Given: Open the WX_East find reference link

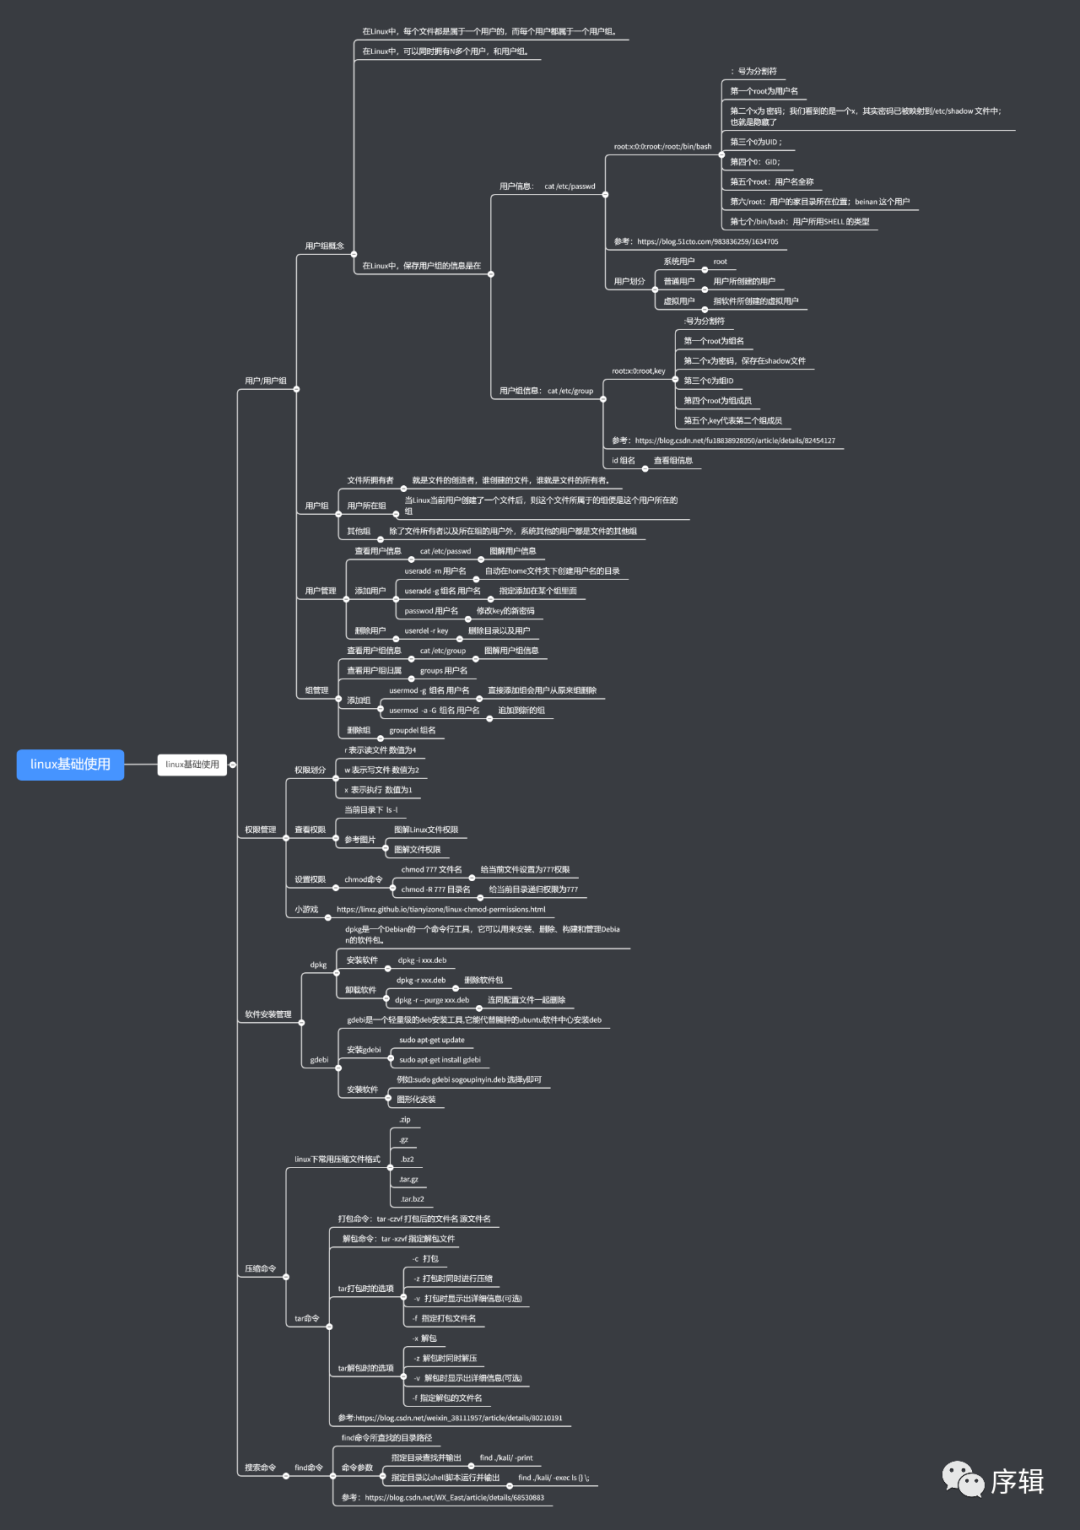Looking at the screenshot, I should pyautogui.click(x=454, y=1497).
